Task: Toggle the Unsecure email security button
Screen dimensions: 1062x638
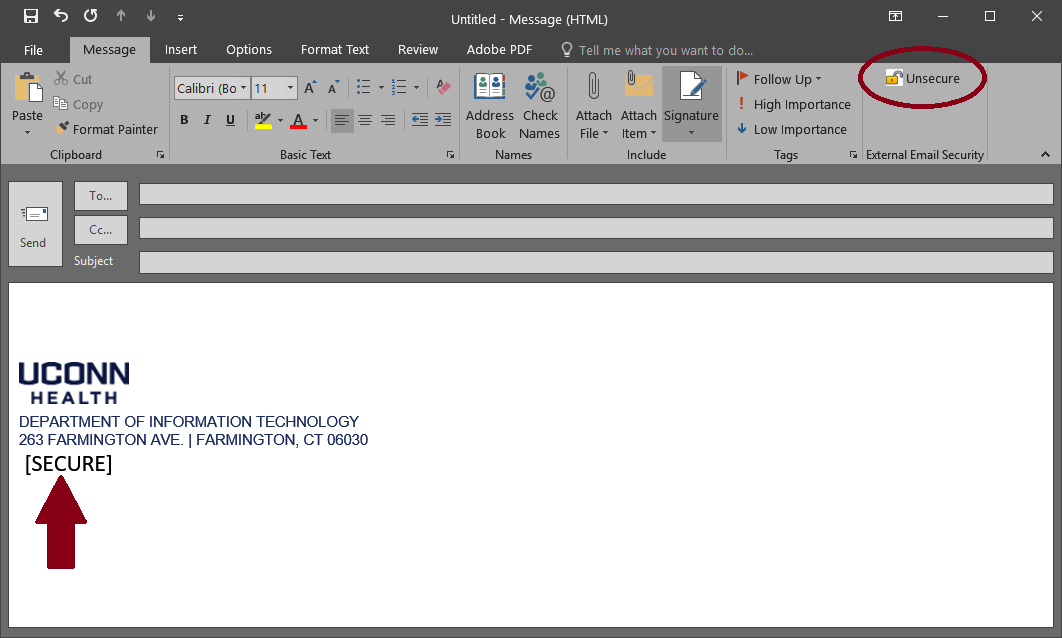Action: click(x=922, y=79)
